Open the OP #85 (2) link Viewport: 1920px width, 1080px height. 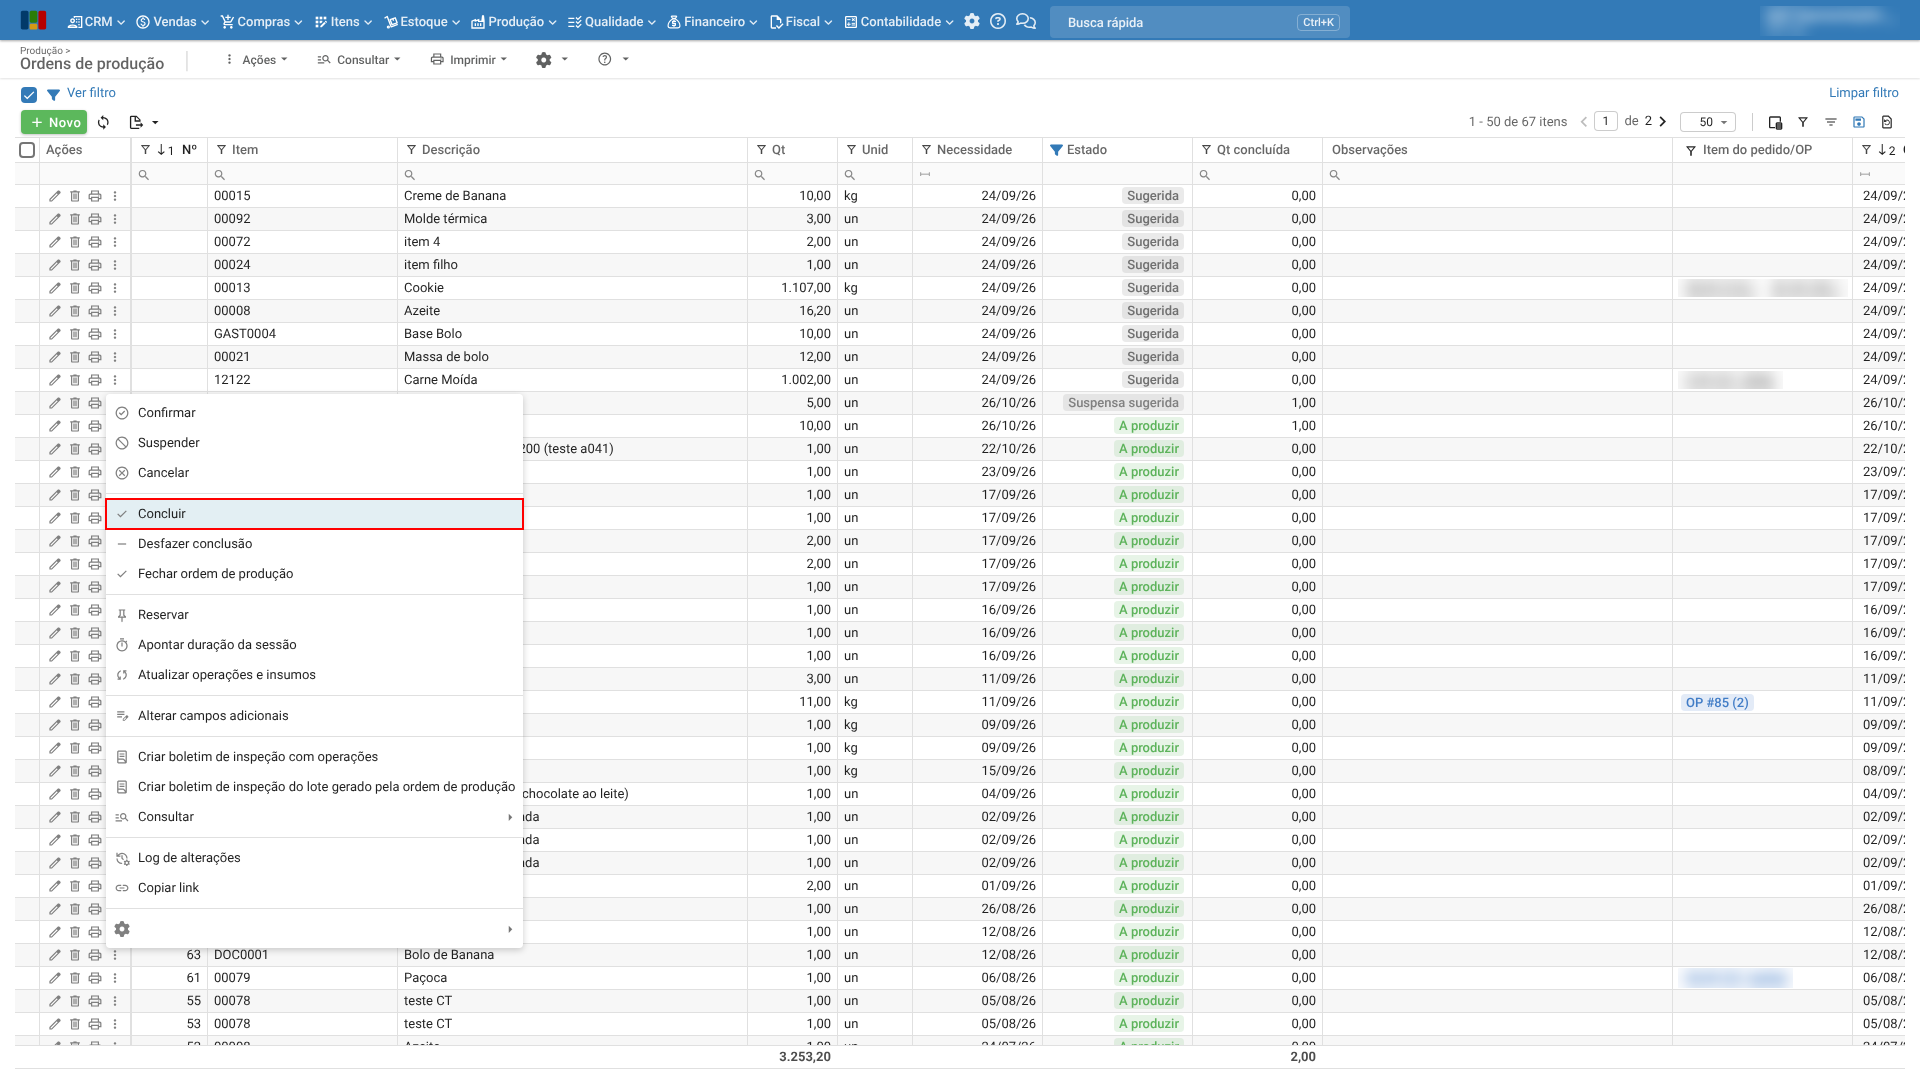coord(1717,702)
